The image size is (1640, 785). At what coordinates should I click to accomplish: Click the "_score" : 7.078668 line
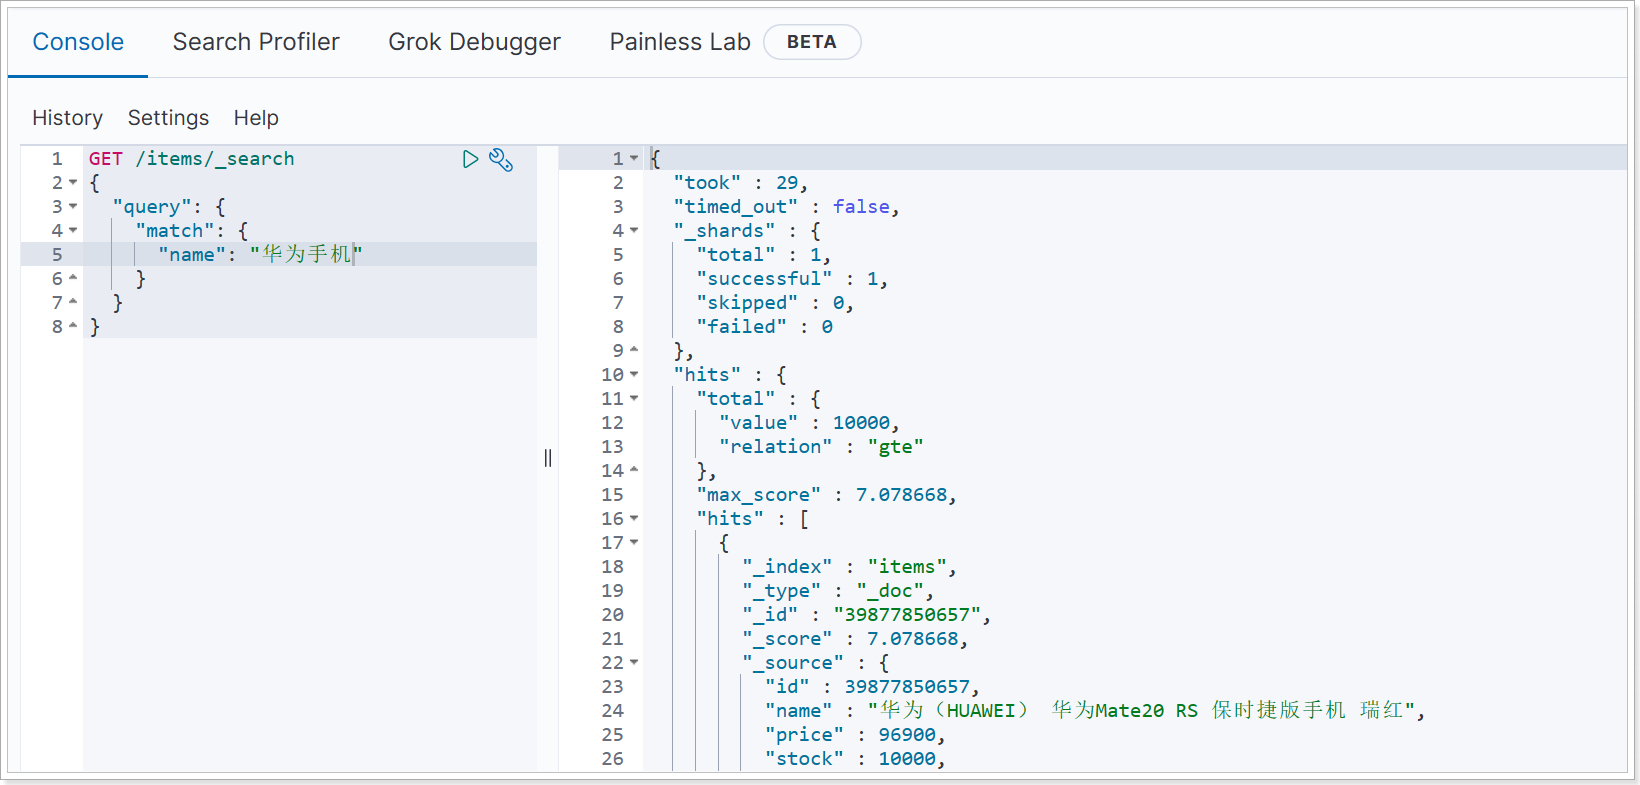pyautogui.click(x=855, y=639)
